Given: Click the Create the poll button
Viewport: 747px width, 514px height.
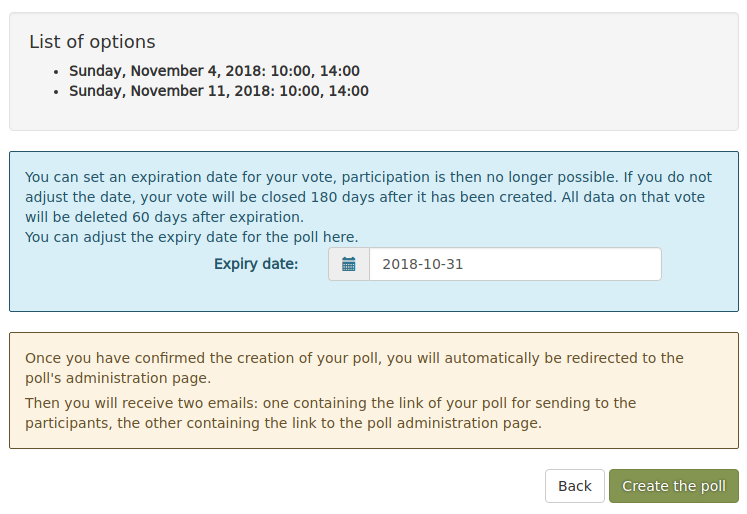Looking at the screenshot, I should coord(673,486).
